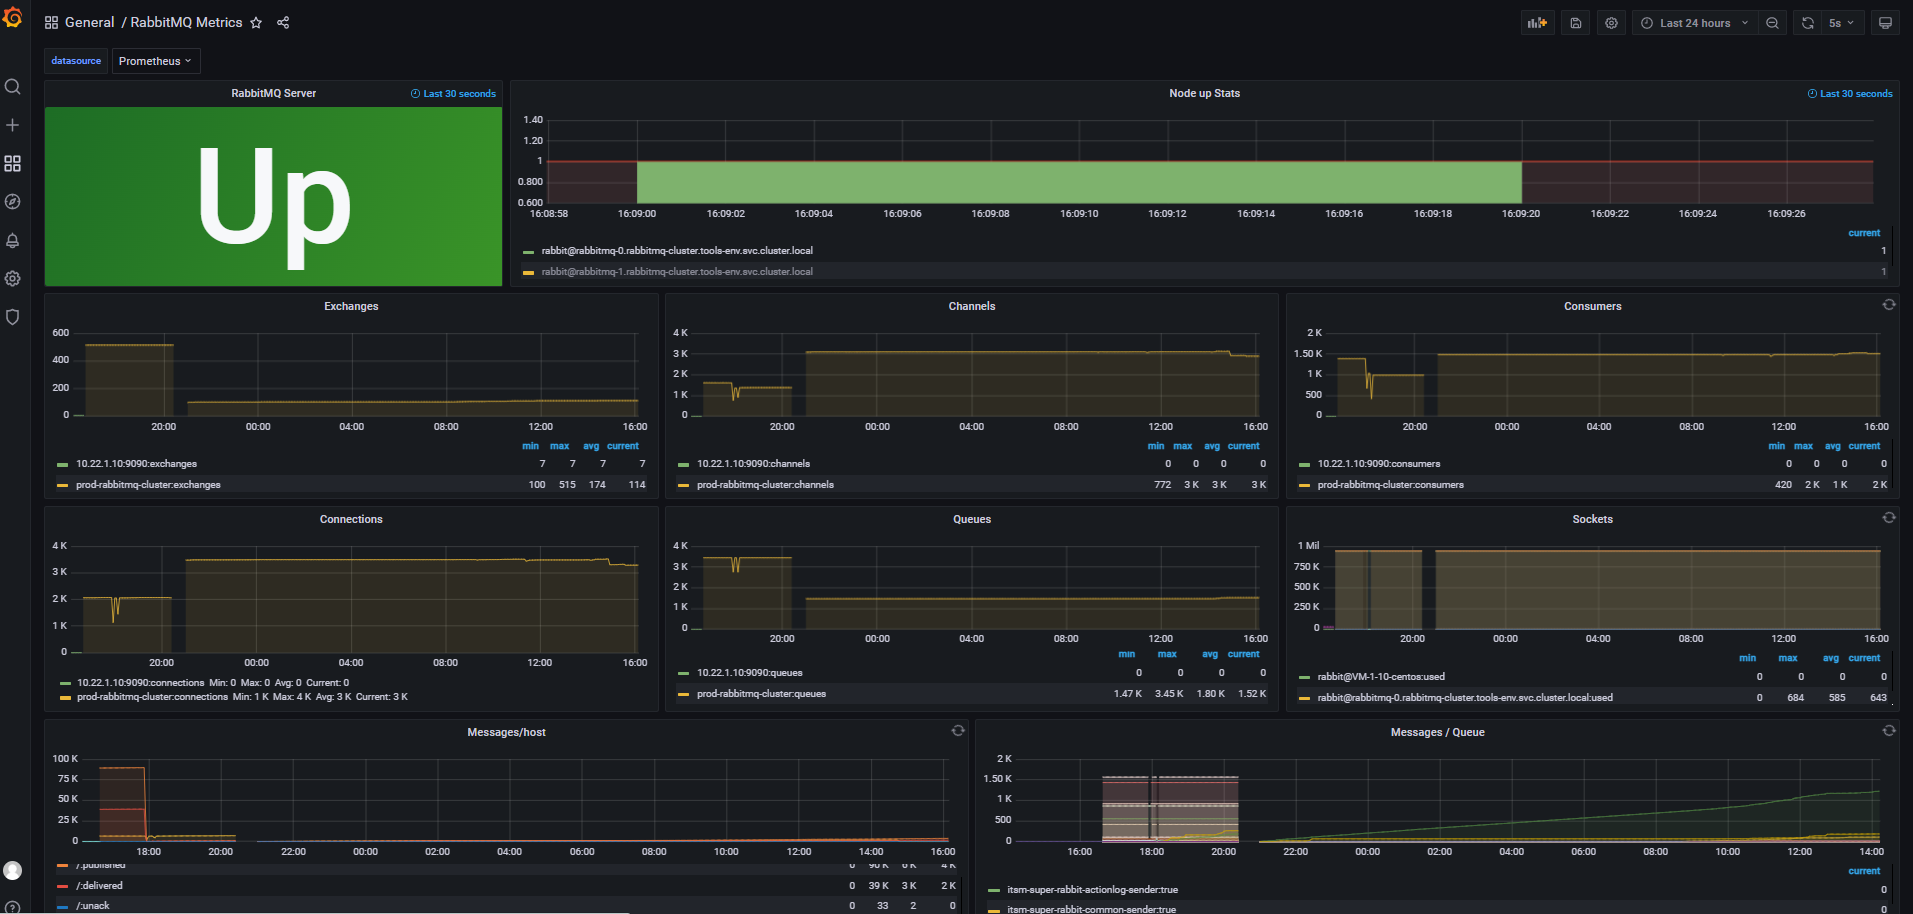The image size is (1913, 914).
Task: Change color swatch of 10.22.1.10:9090:channels series
Action: coord(684,465)
